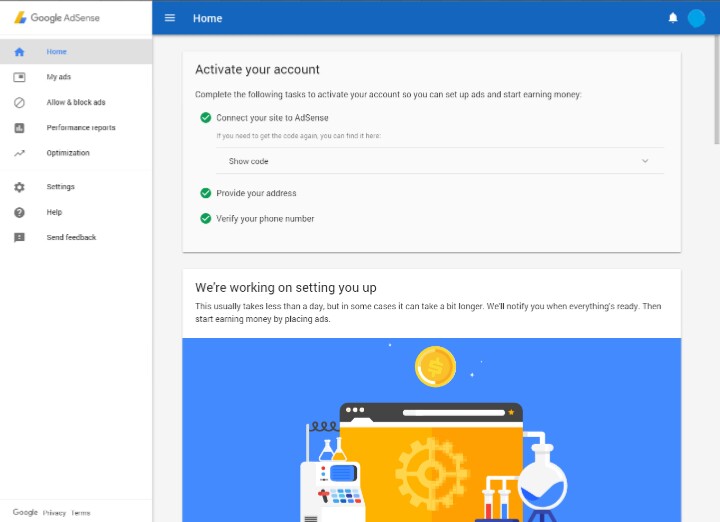Click Send feedback in the sidebar
The image size is (720, 522).
(x=76, y=237)
